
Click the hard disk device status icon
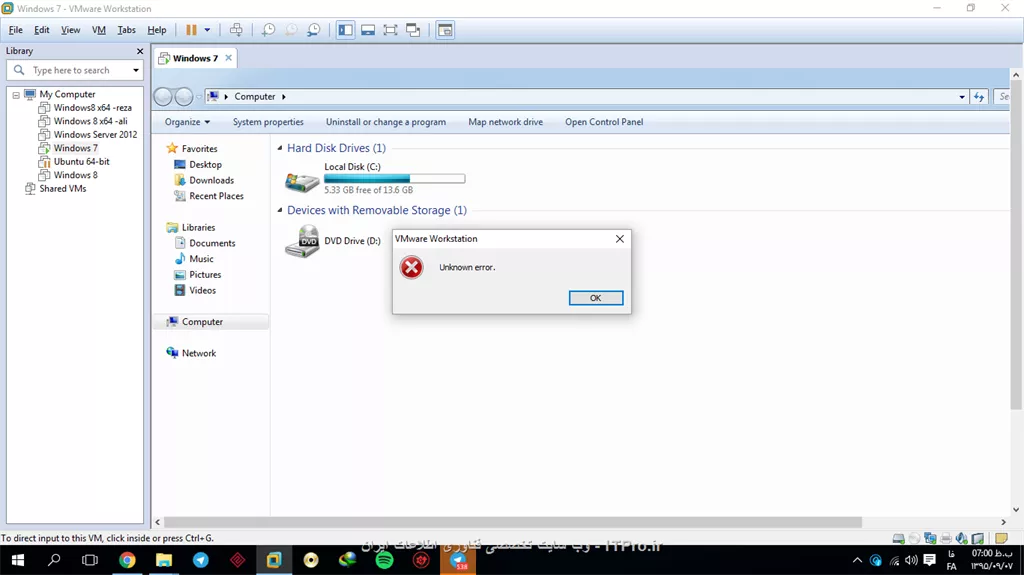click(899, 538)
